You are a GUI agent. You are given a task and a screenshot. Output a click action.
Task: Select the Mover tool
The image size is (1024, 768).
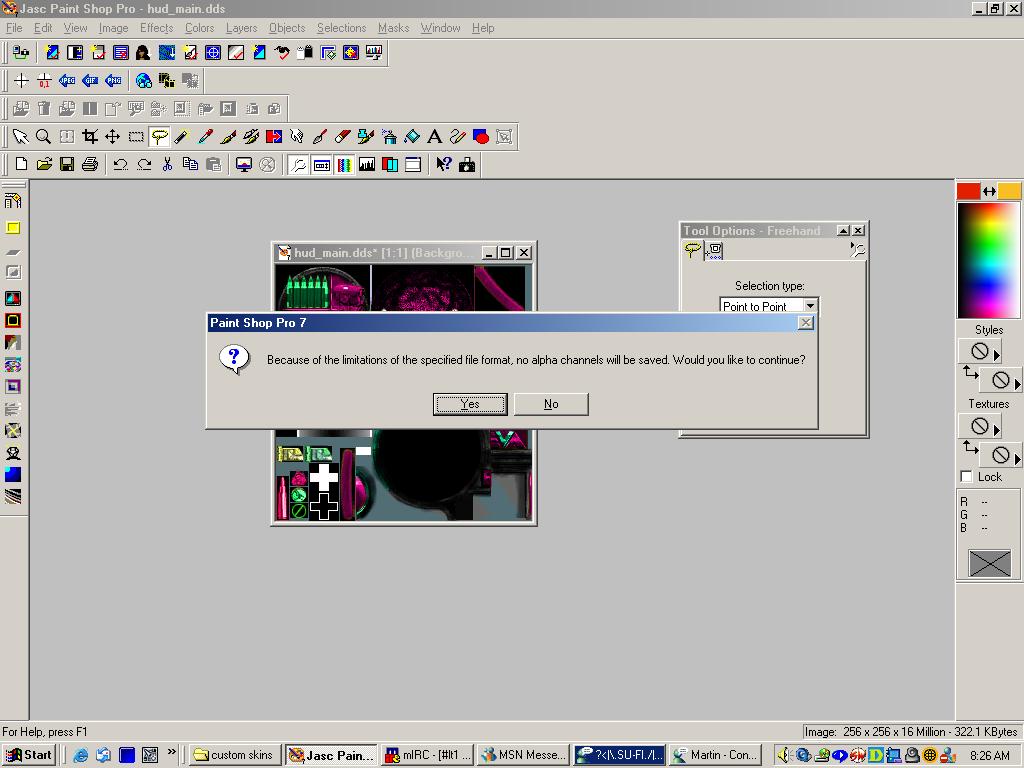113,137
